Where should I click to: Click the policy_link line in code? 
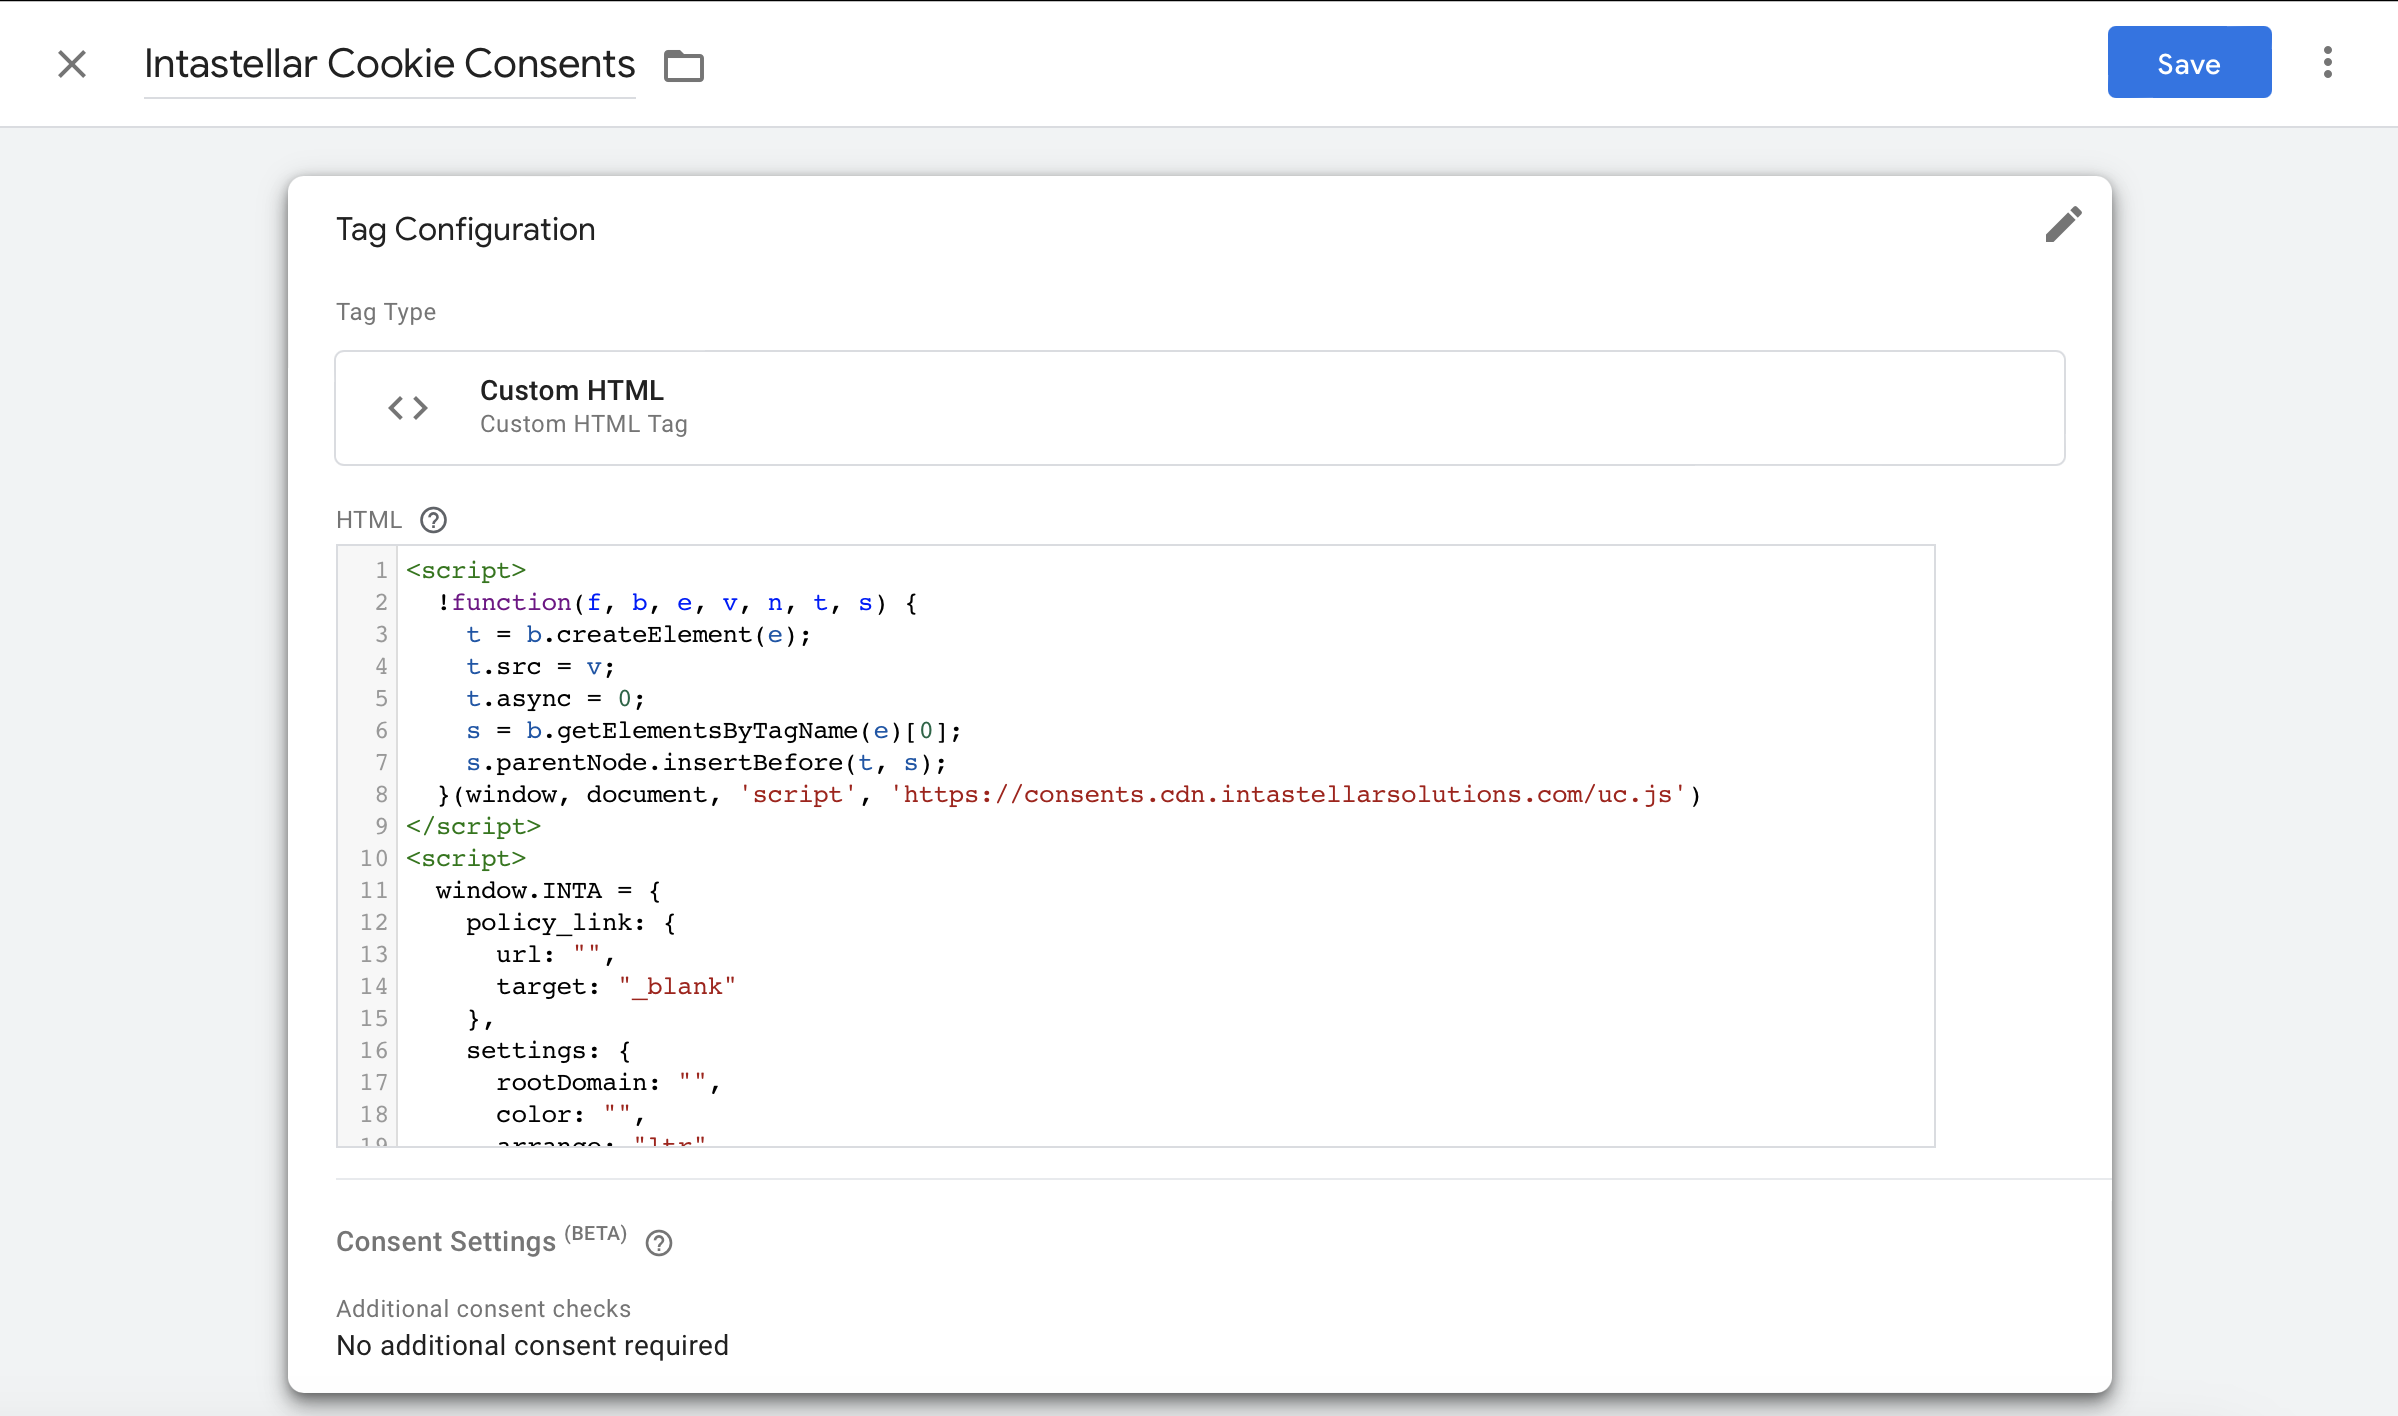coord(571,922)
